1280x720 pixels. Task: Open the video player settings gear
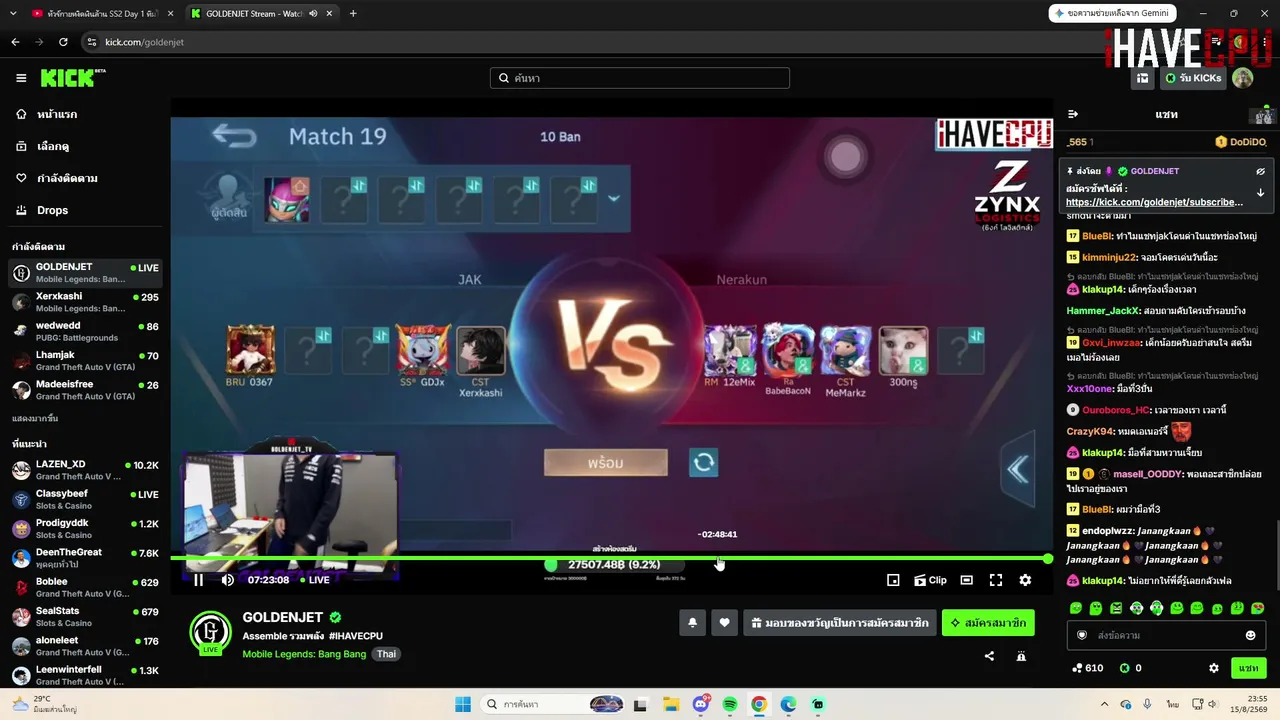pyautogui.click(x=1025, y=580)
